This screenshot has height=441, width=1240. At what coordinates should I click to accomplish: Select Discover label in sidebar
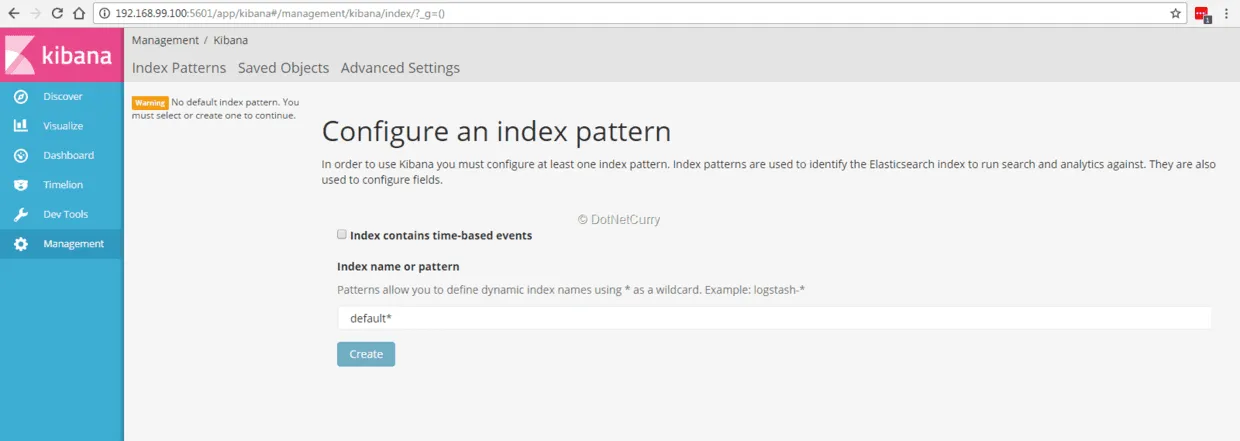(63, 97)
